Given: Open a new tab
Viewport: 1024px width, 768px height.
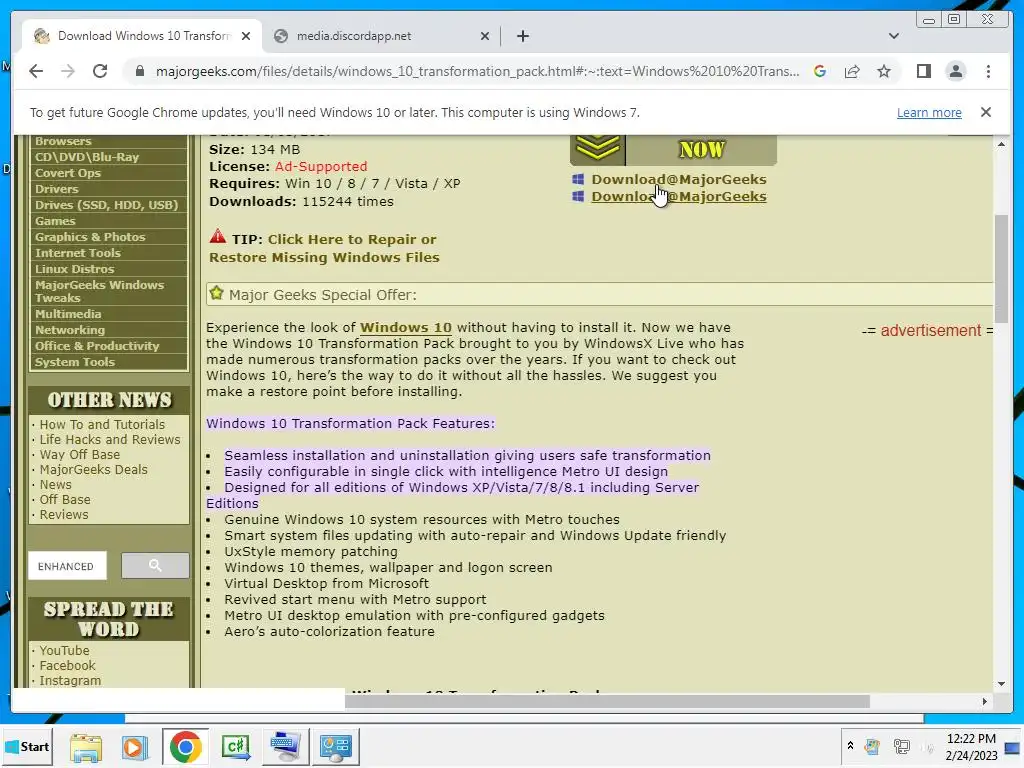Looking at the screenshot, I should (x=522, y=36).
